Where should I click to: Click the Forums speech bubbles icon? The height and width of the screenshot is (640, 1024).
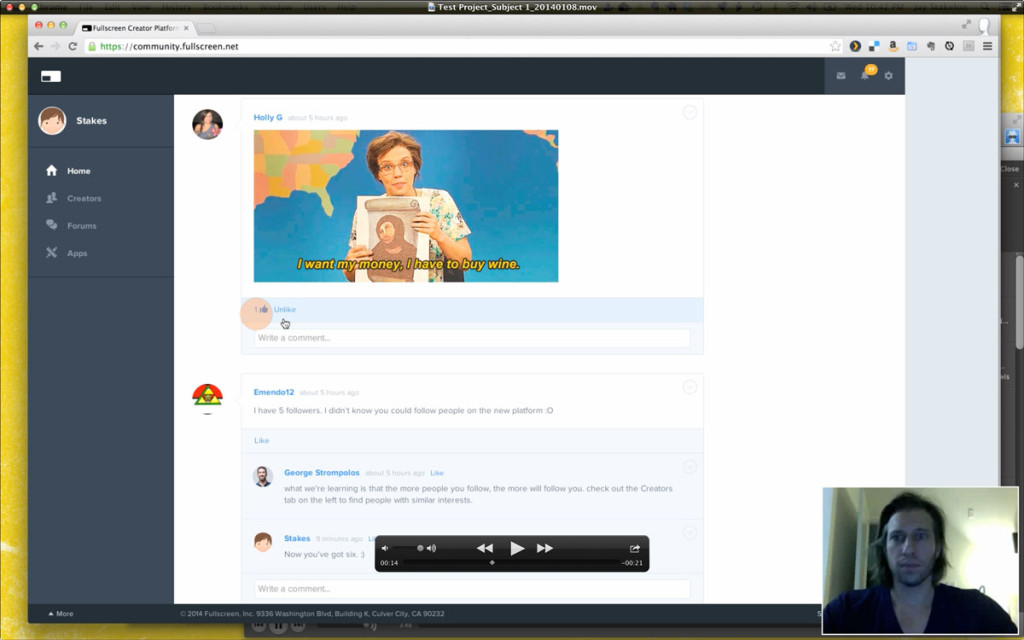coord(52,225)
